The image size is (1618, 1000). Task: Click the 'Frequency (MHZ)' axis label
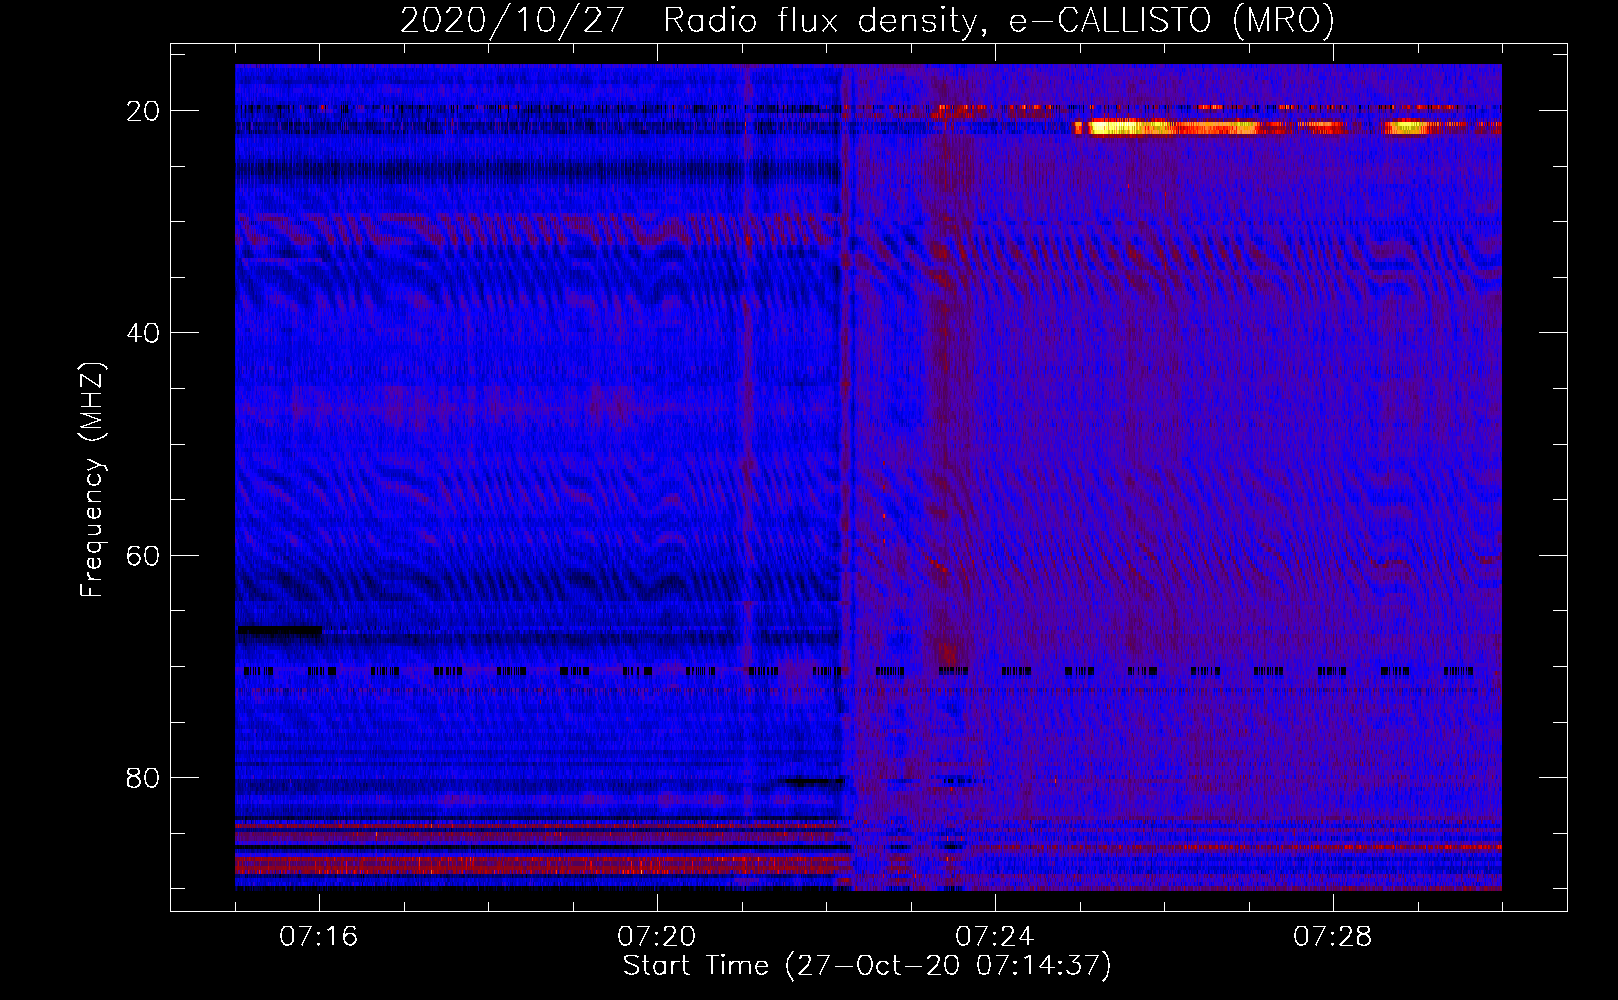tap(92, 480)
